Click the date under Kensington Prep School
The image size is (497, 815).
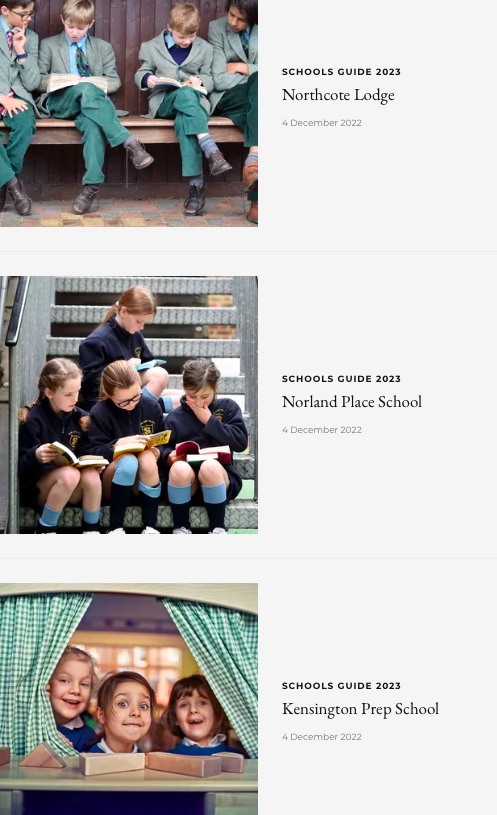click(322, 737)
